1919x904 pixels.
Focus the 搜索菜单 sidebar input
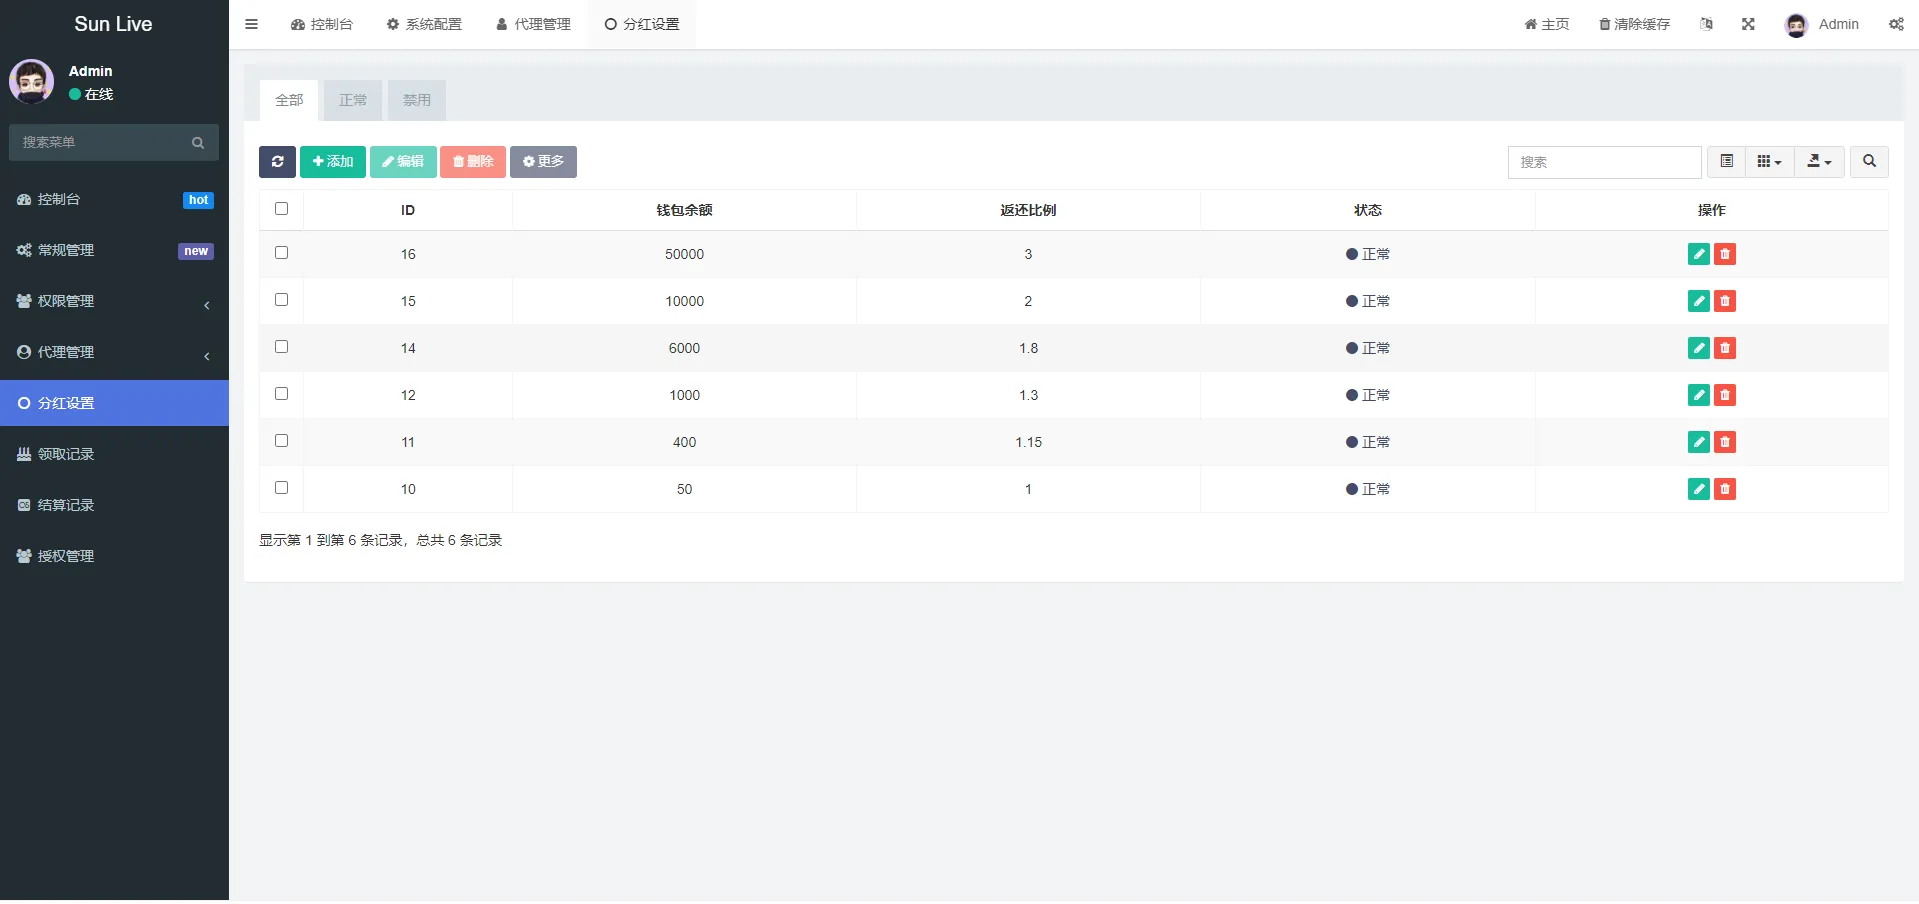coord(100,143)
